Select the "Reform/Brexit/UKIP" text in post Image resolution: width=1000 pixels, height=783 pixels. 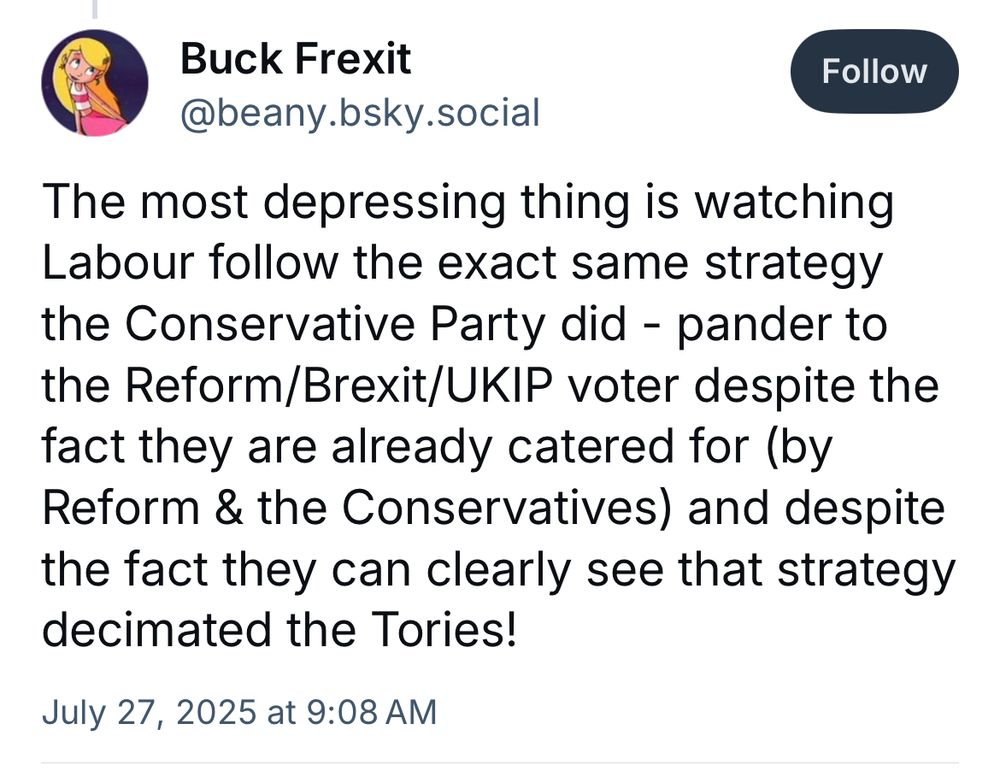click(339, 386)
